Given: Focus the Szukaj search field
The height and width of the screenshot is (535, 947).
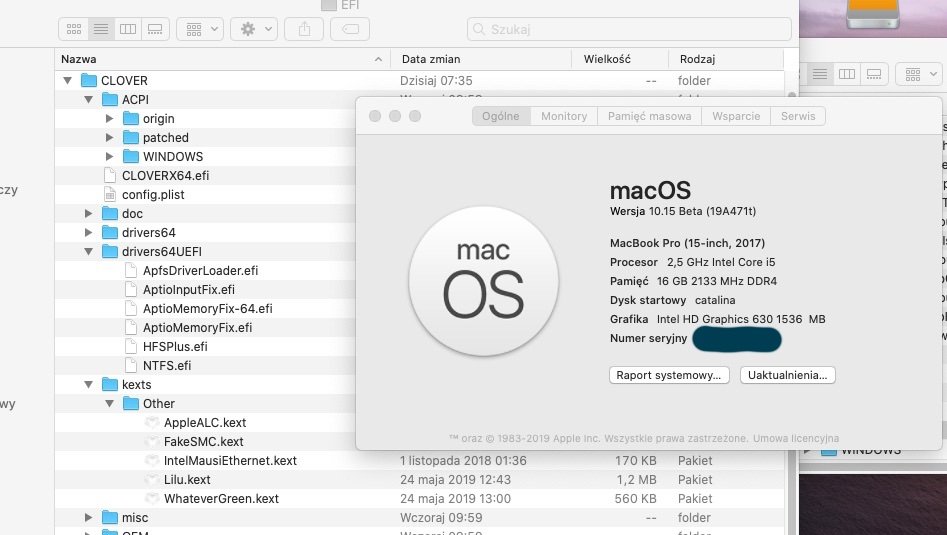Looking at the screenshot, I should coord(629,29).
